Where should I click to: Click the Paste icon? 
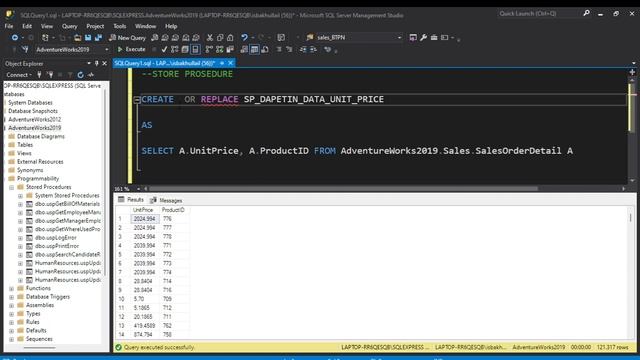tap(230, 38)
